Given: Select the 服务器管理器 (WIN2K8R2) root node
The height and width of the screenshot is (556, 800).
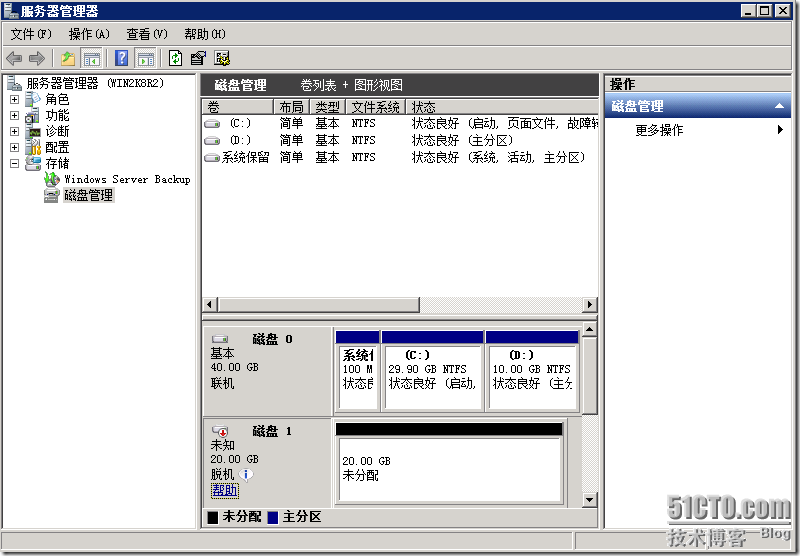Looking at the screenshot, I should click(x=95, y=83).
